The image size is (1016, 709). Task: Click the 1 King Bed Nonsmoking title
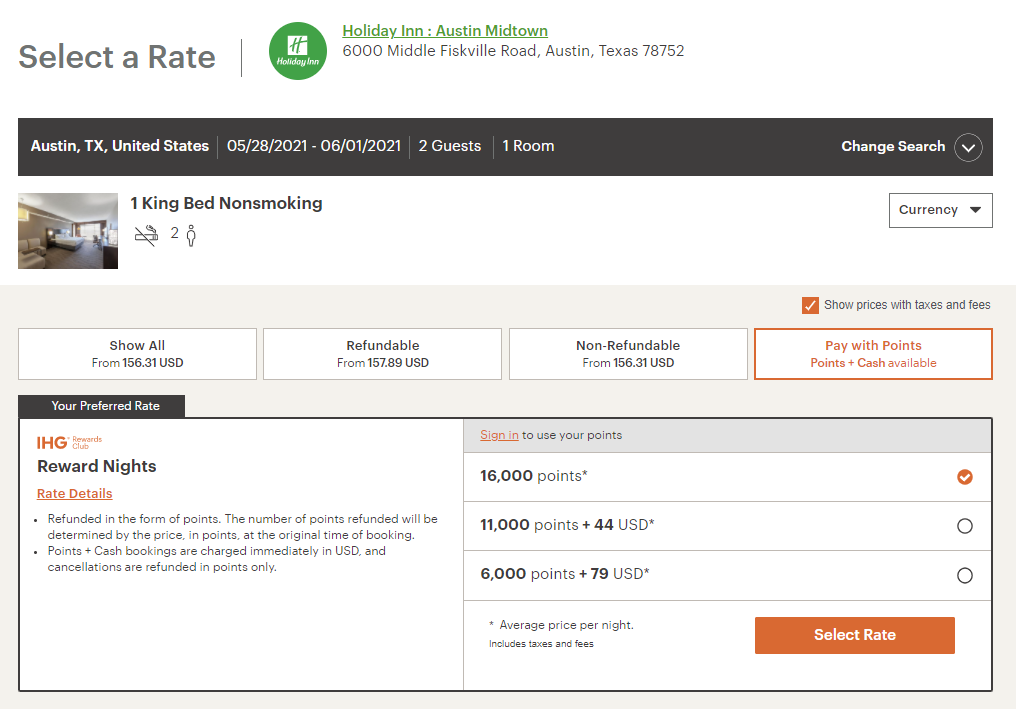click(x=226, y=203)
